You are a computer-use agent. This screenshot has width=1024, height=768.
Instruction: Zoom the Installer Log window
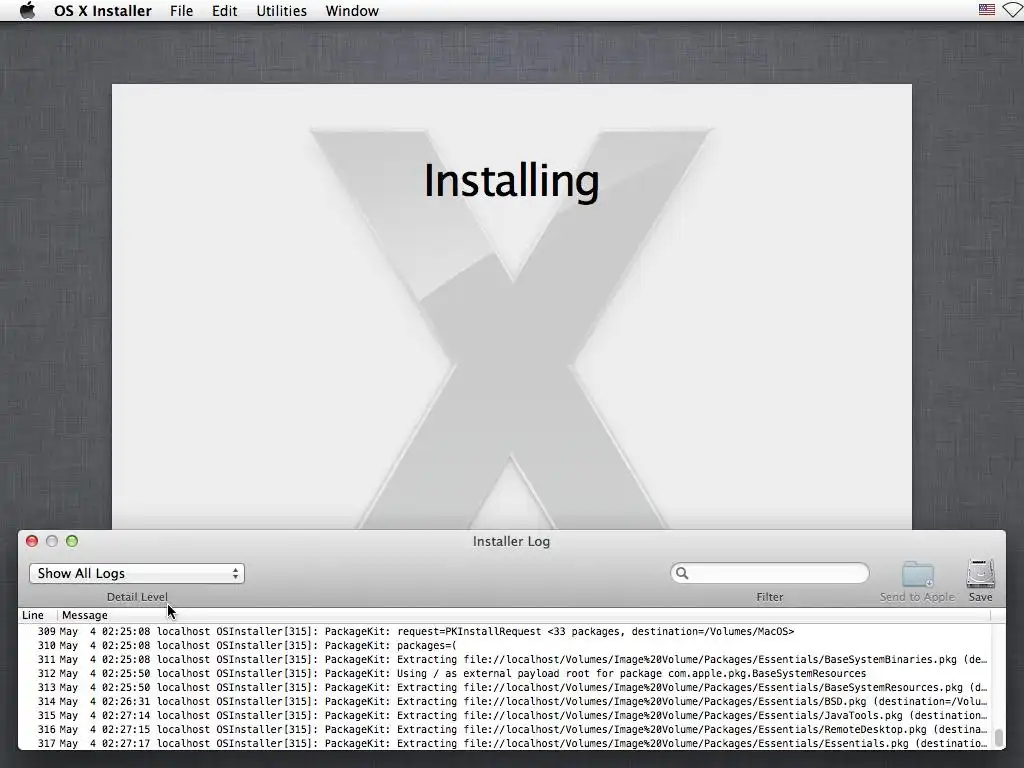tap(72, 541)
